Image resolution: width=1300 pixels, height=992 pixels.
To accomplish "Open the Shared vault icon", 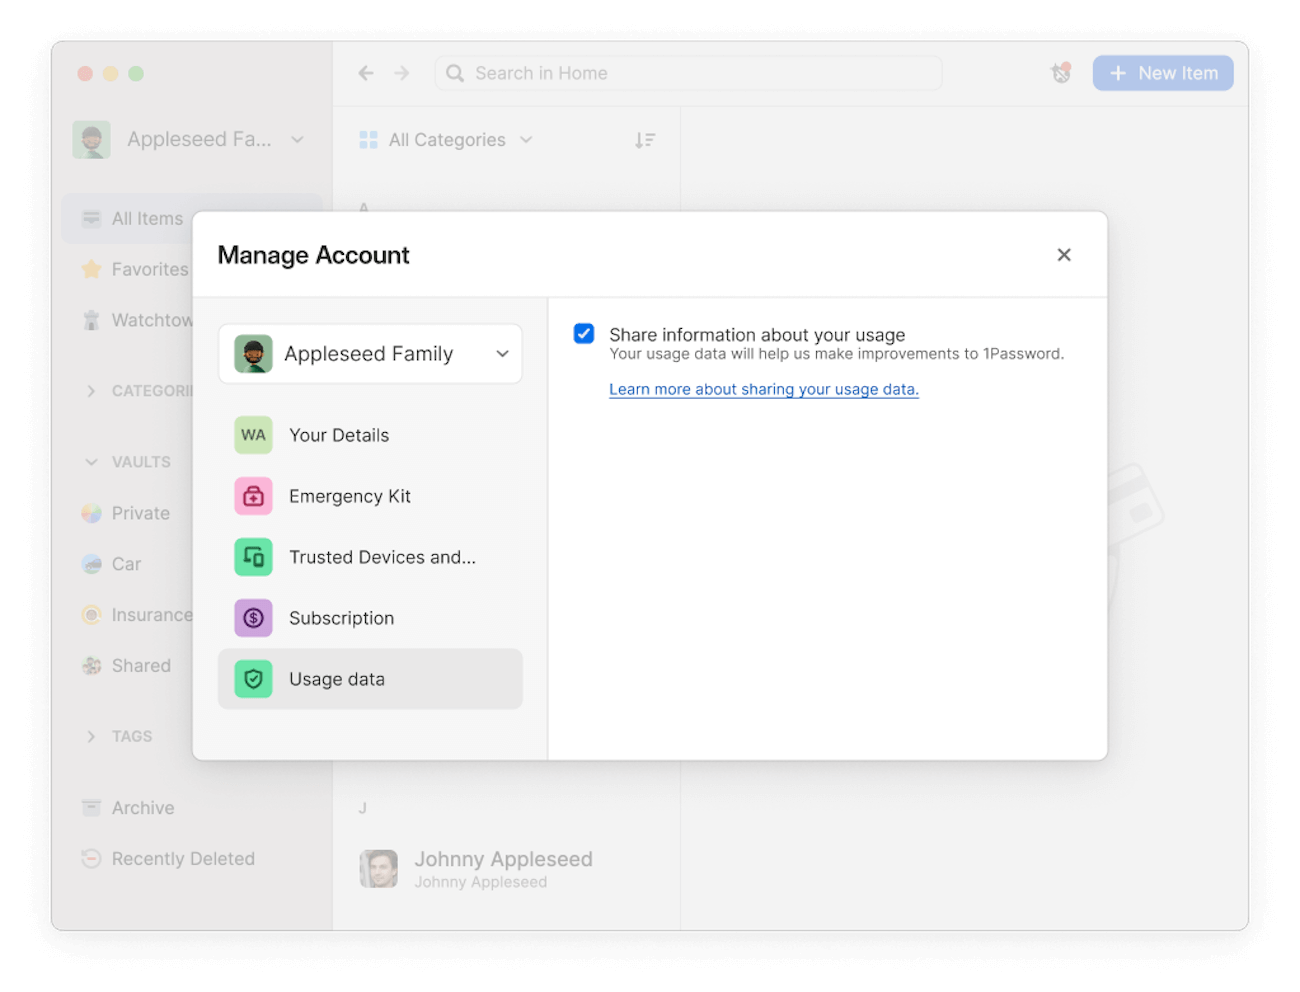I will tap(91, 665).
